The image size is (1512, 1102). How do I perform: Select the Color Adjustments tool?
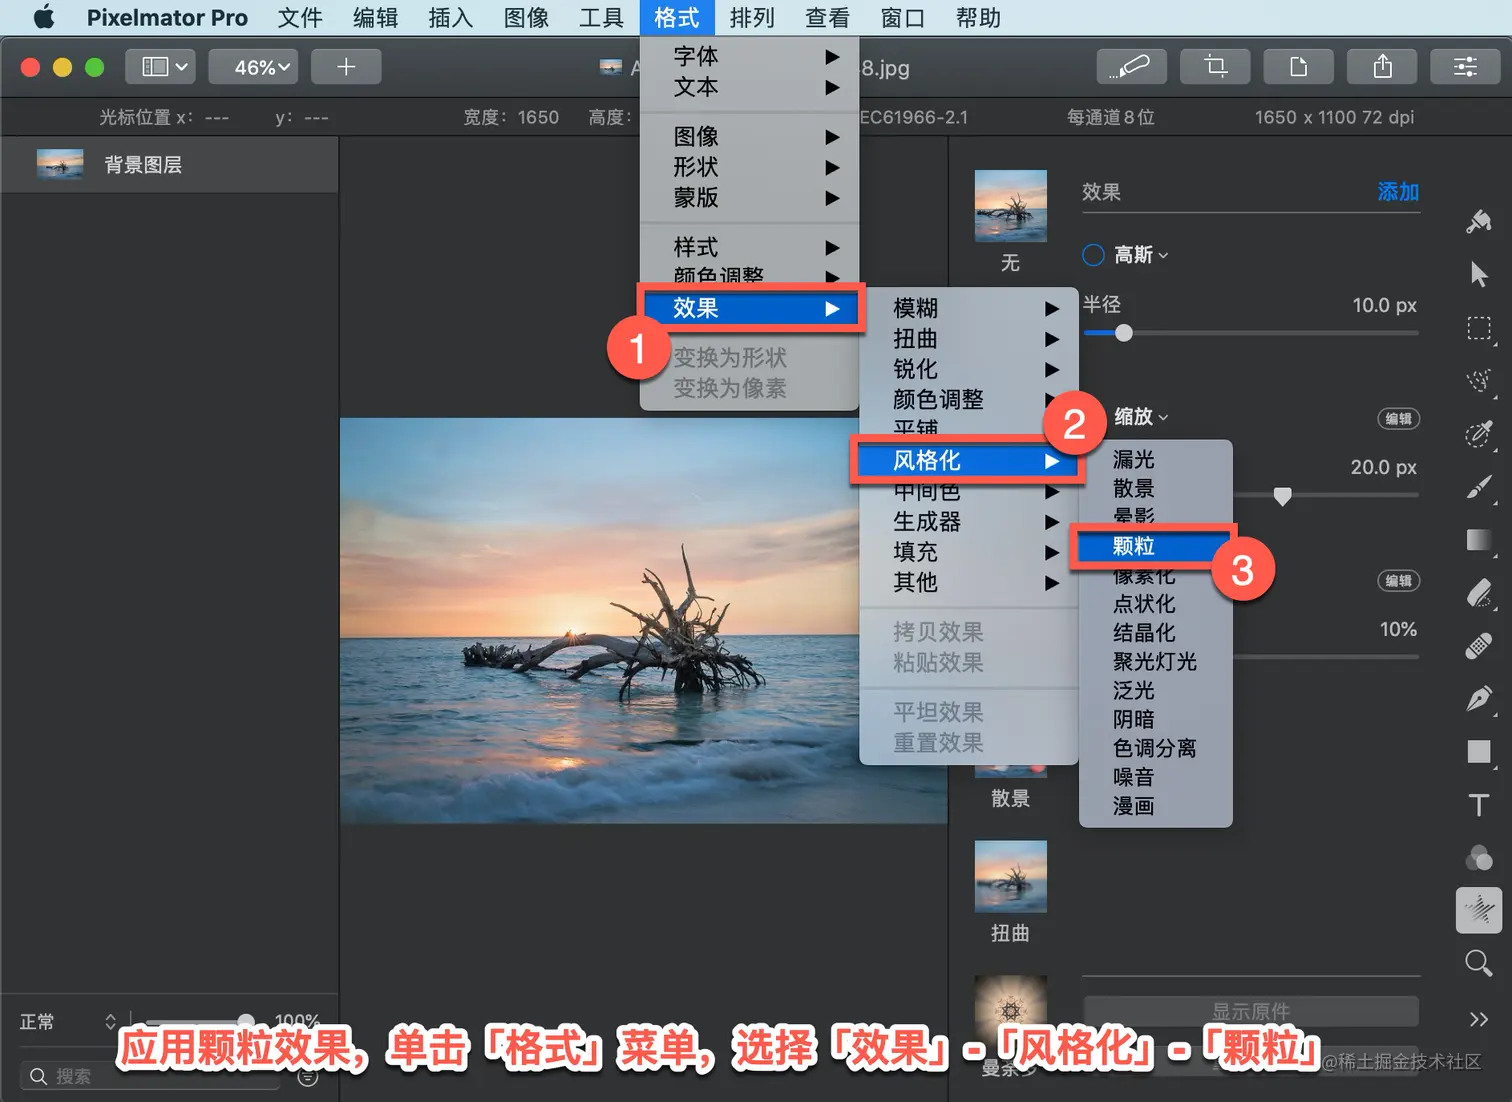(x=1479, y=858)
